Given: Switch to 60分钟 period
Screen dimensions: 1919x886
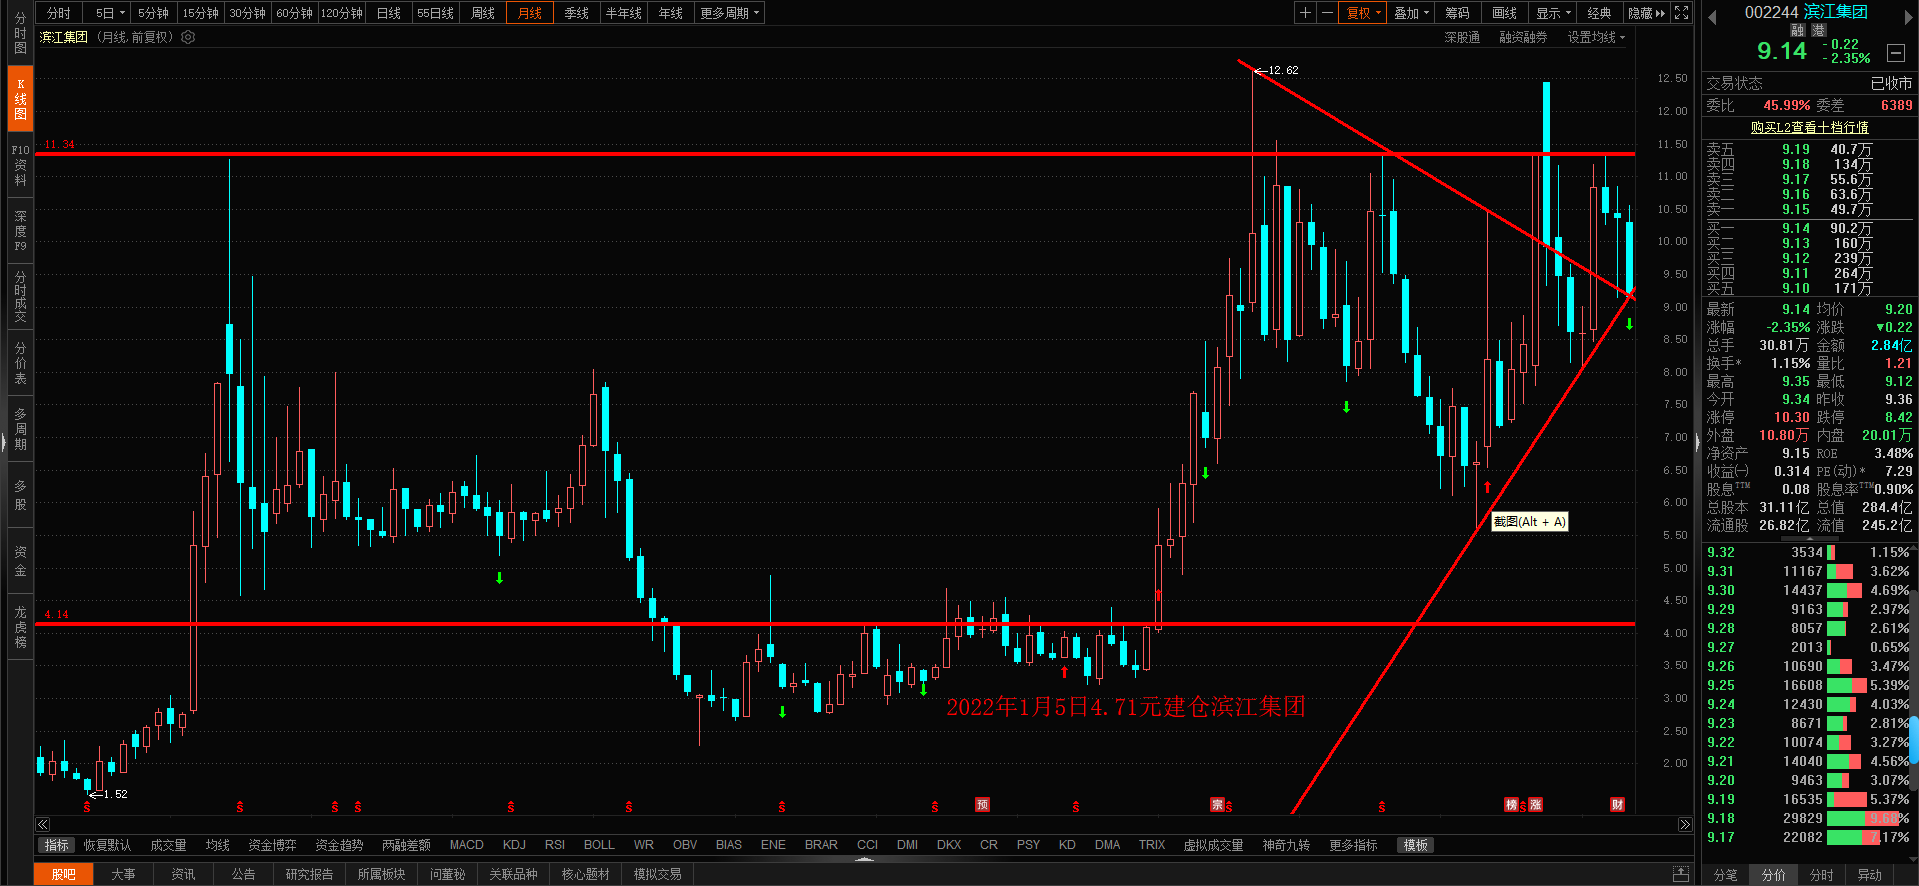Looking at the screenshot, I should [294, 13].
